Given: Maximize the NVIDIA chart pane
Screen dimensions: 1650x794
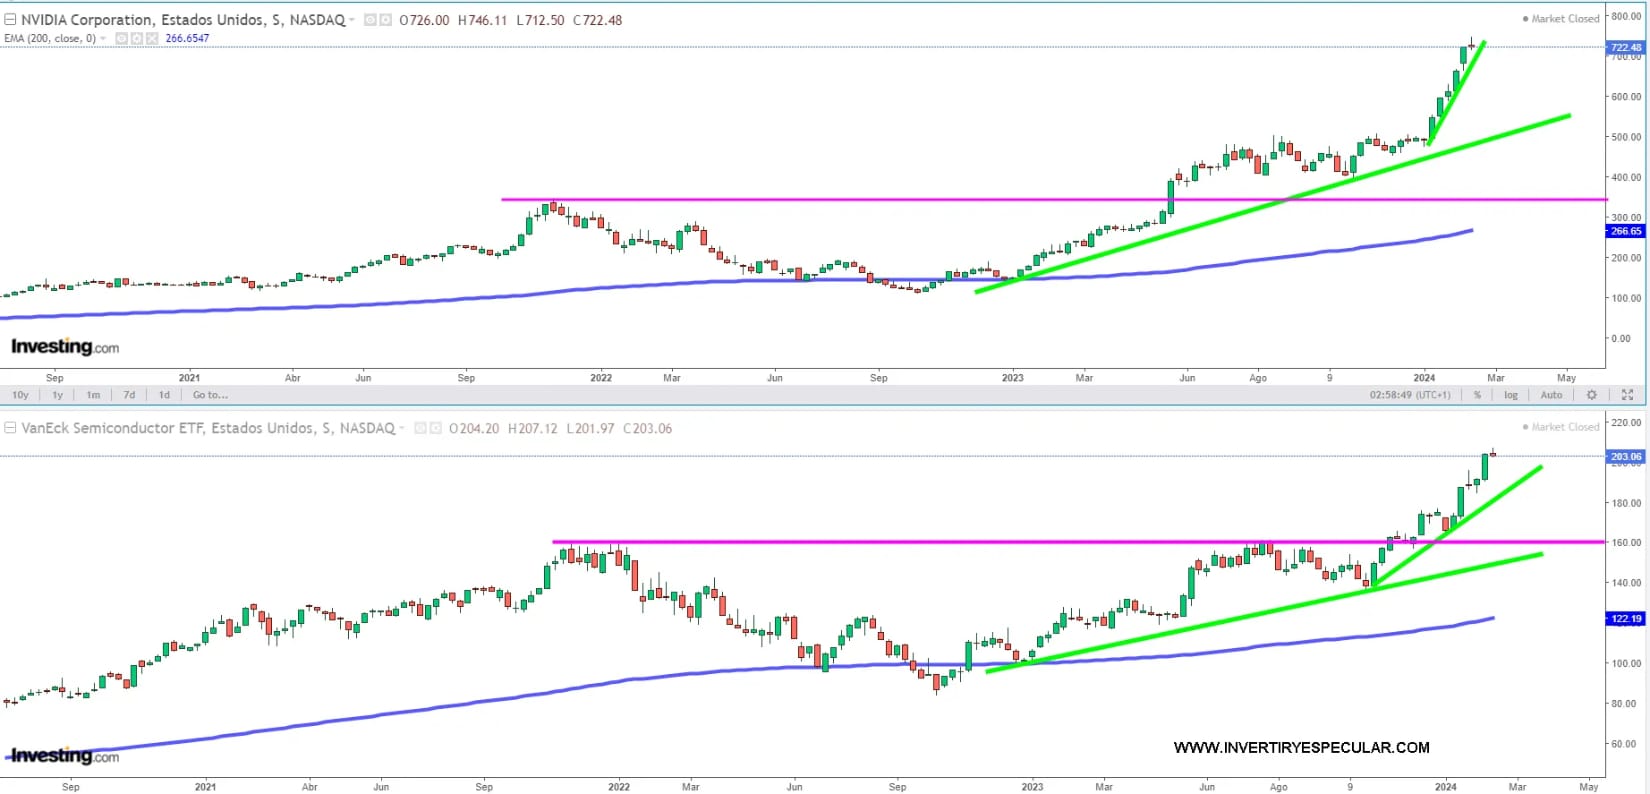Looking at the screenshot, I should (1627, 395).
